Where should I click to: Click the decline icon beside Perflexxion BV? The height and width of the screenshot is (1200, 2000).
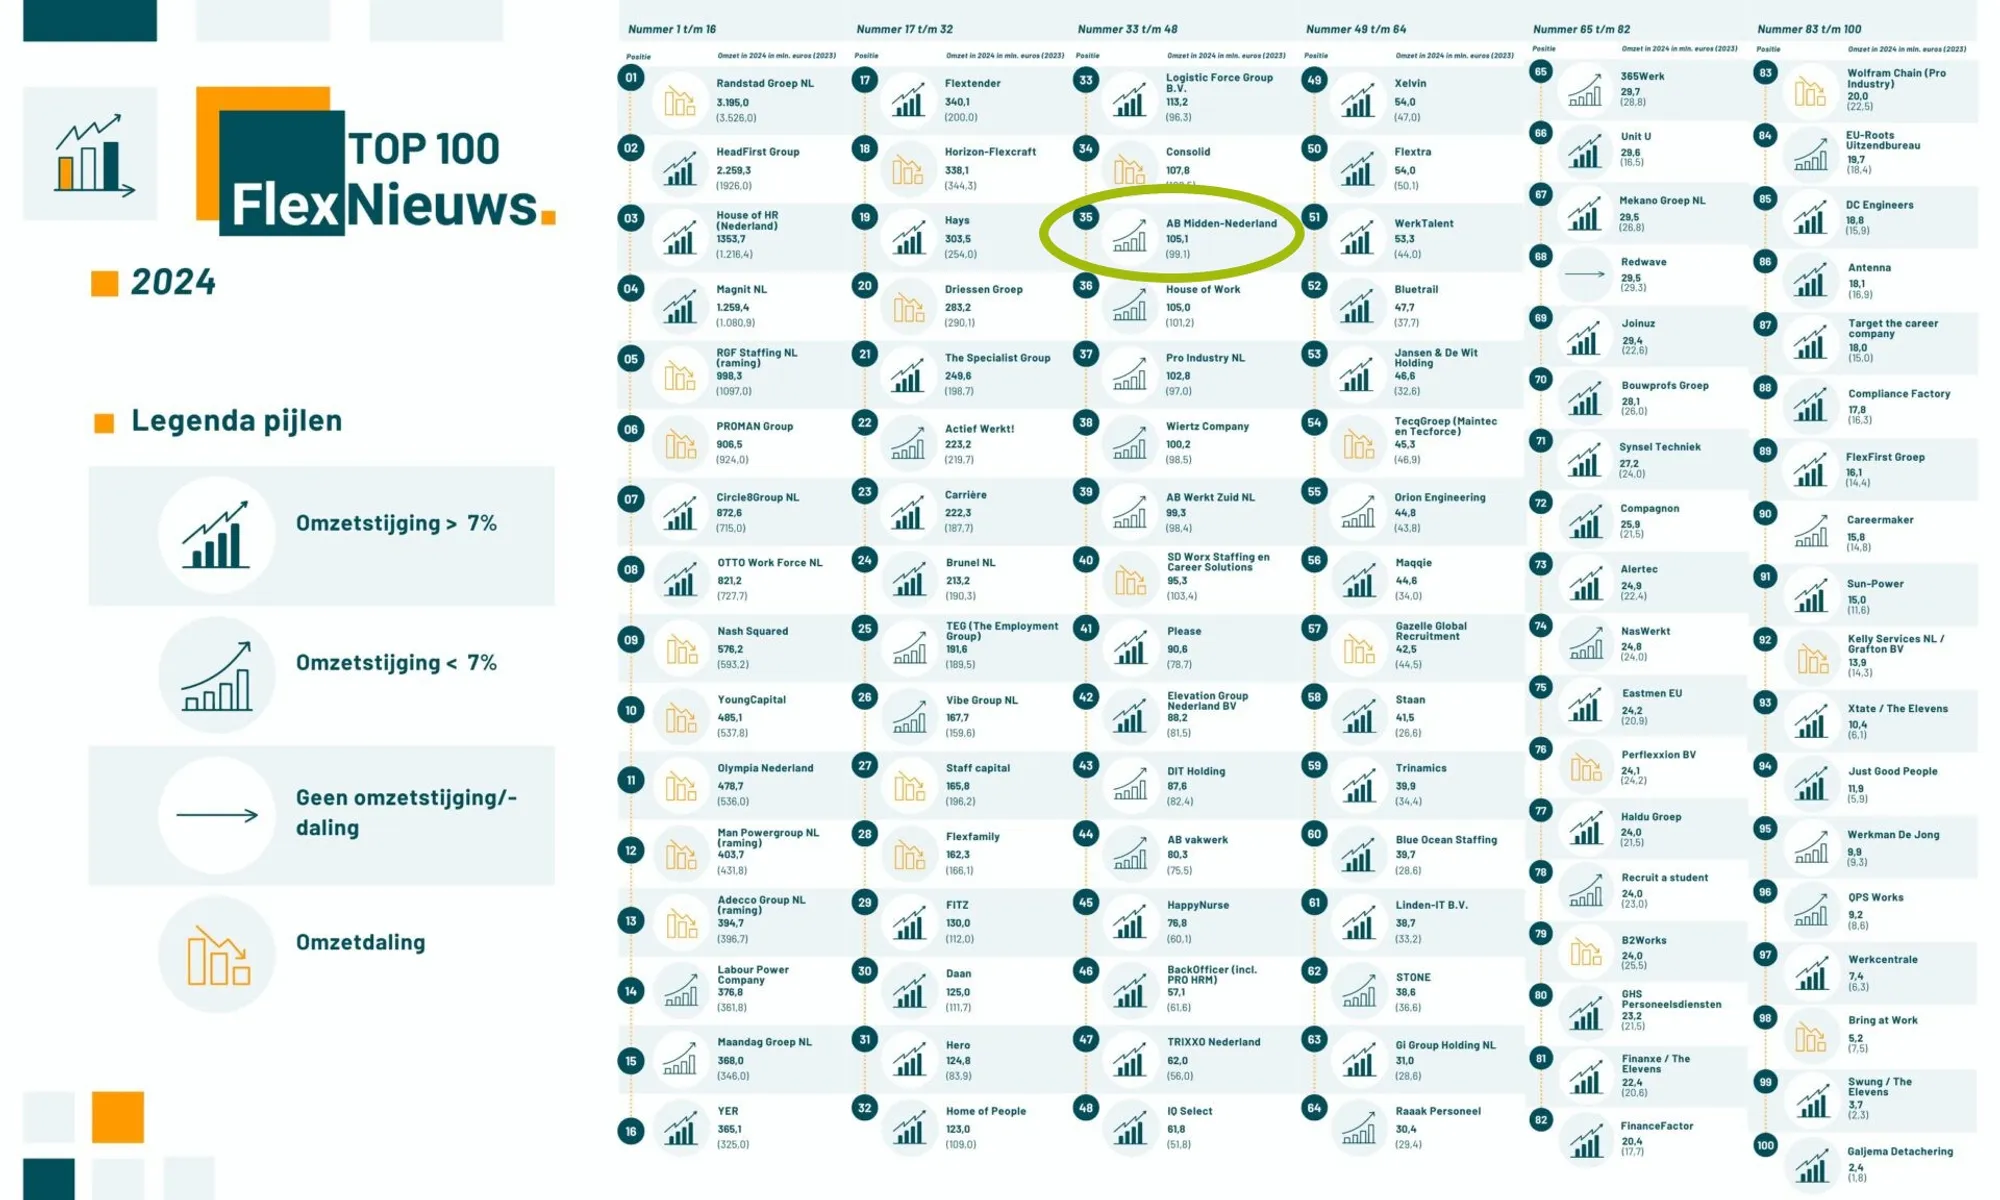[1585, 767]
